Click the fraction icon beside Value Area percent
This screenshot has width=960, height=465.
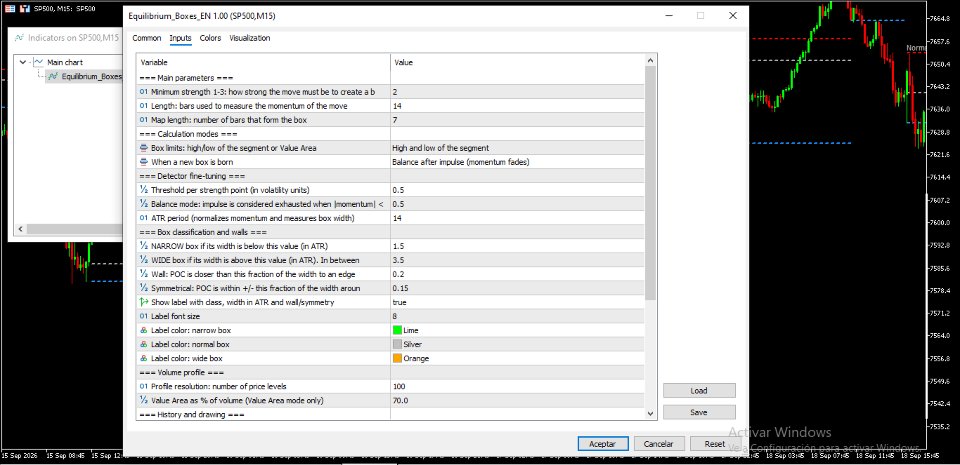pos(144,401)
